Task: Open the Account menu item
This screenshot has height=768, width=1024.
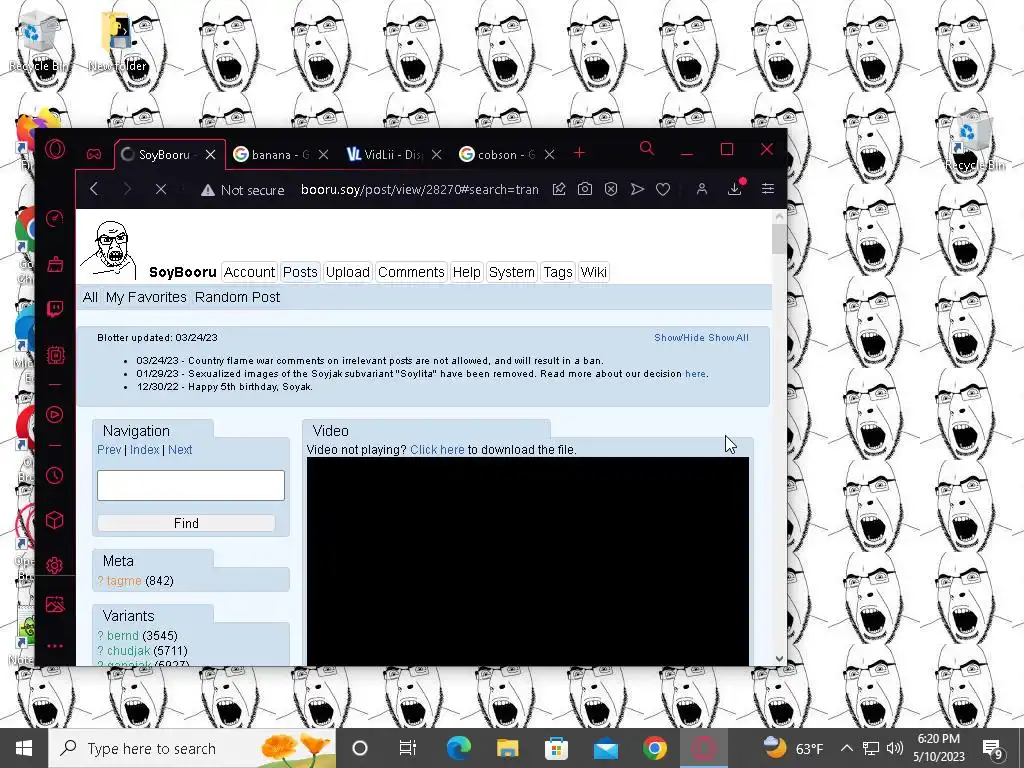Action: click(249, 272)
